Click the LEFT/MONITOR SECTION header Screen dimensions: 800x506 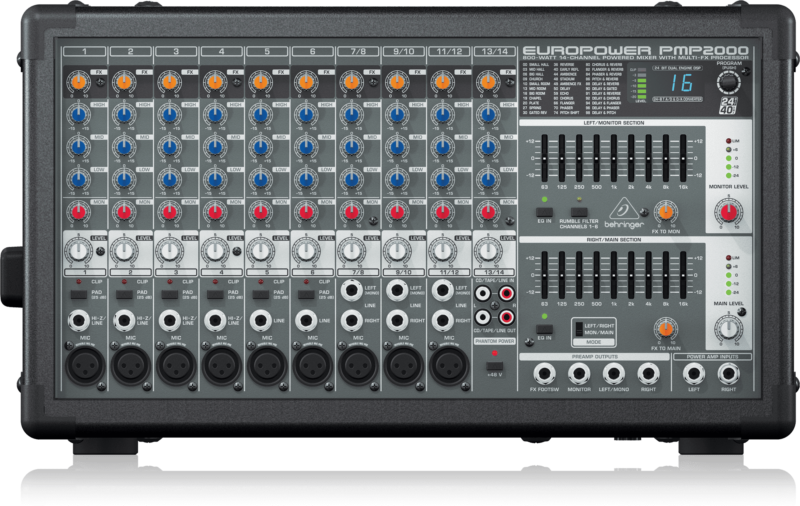coord(613,123)
